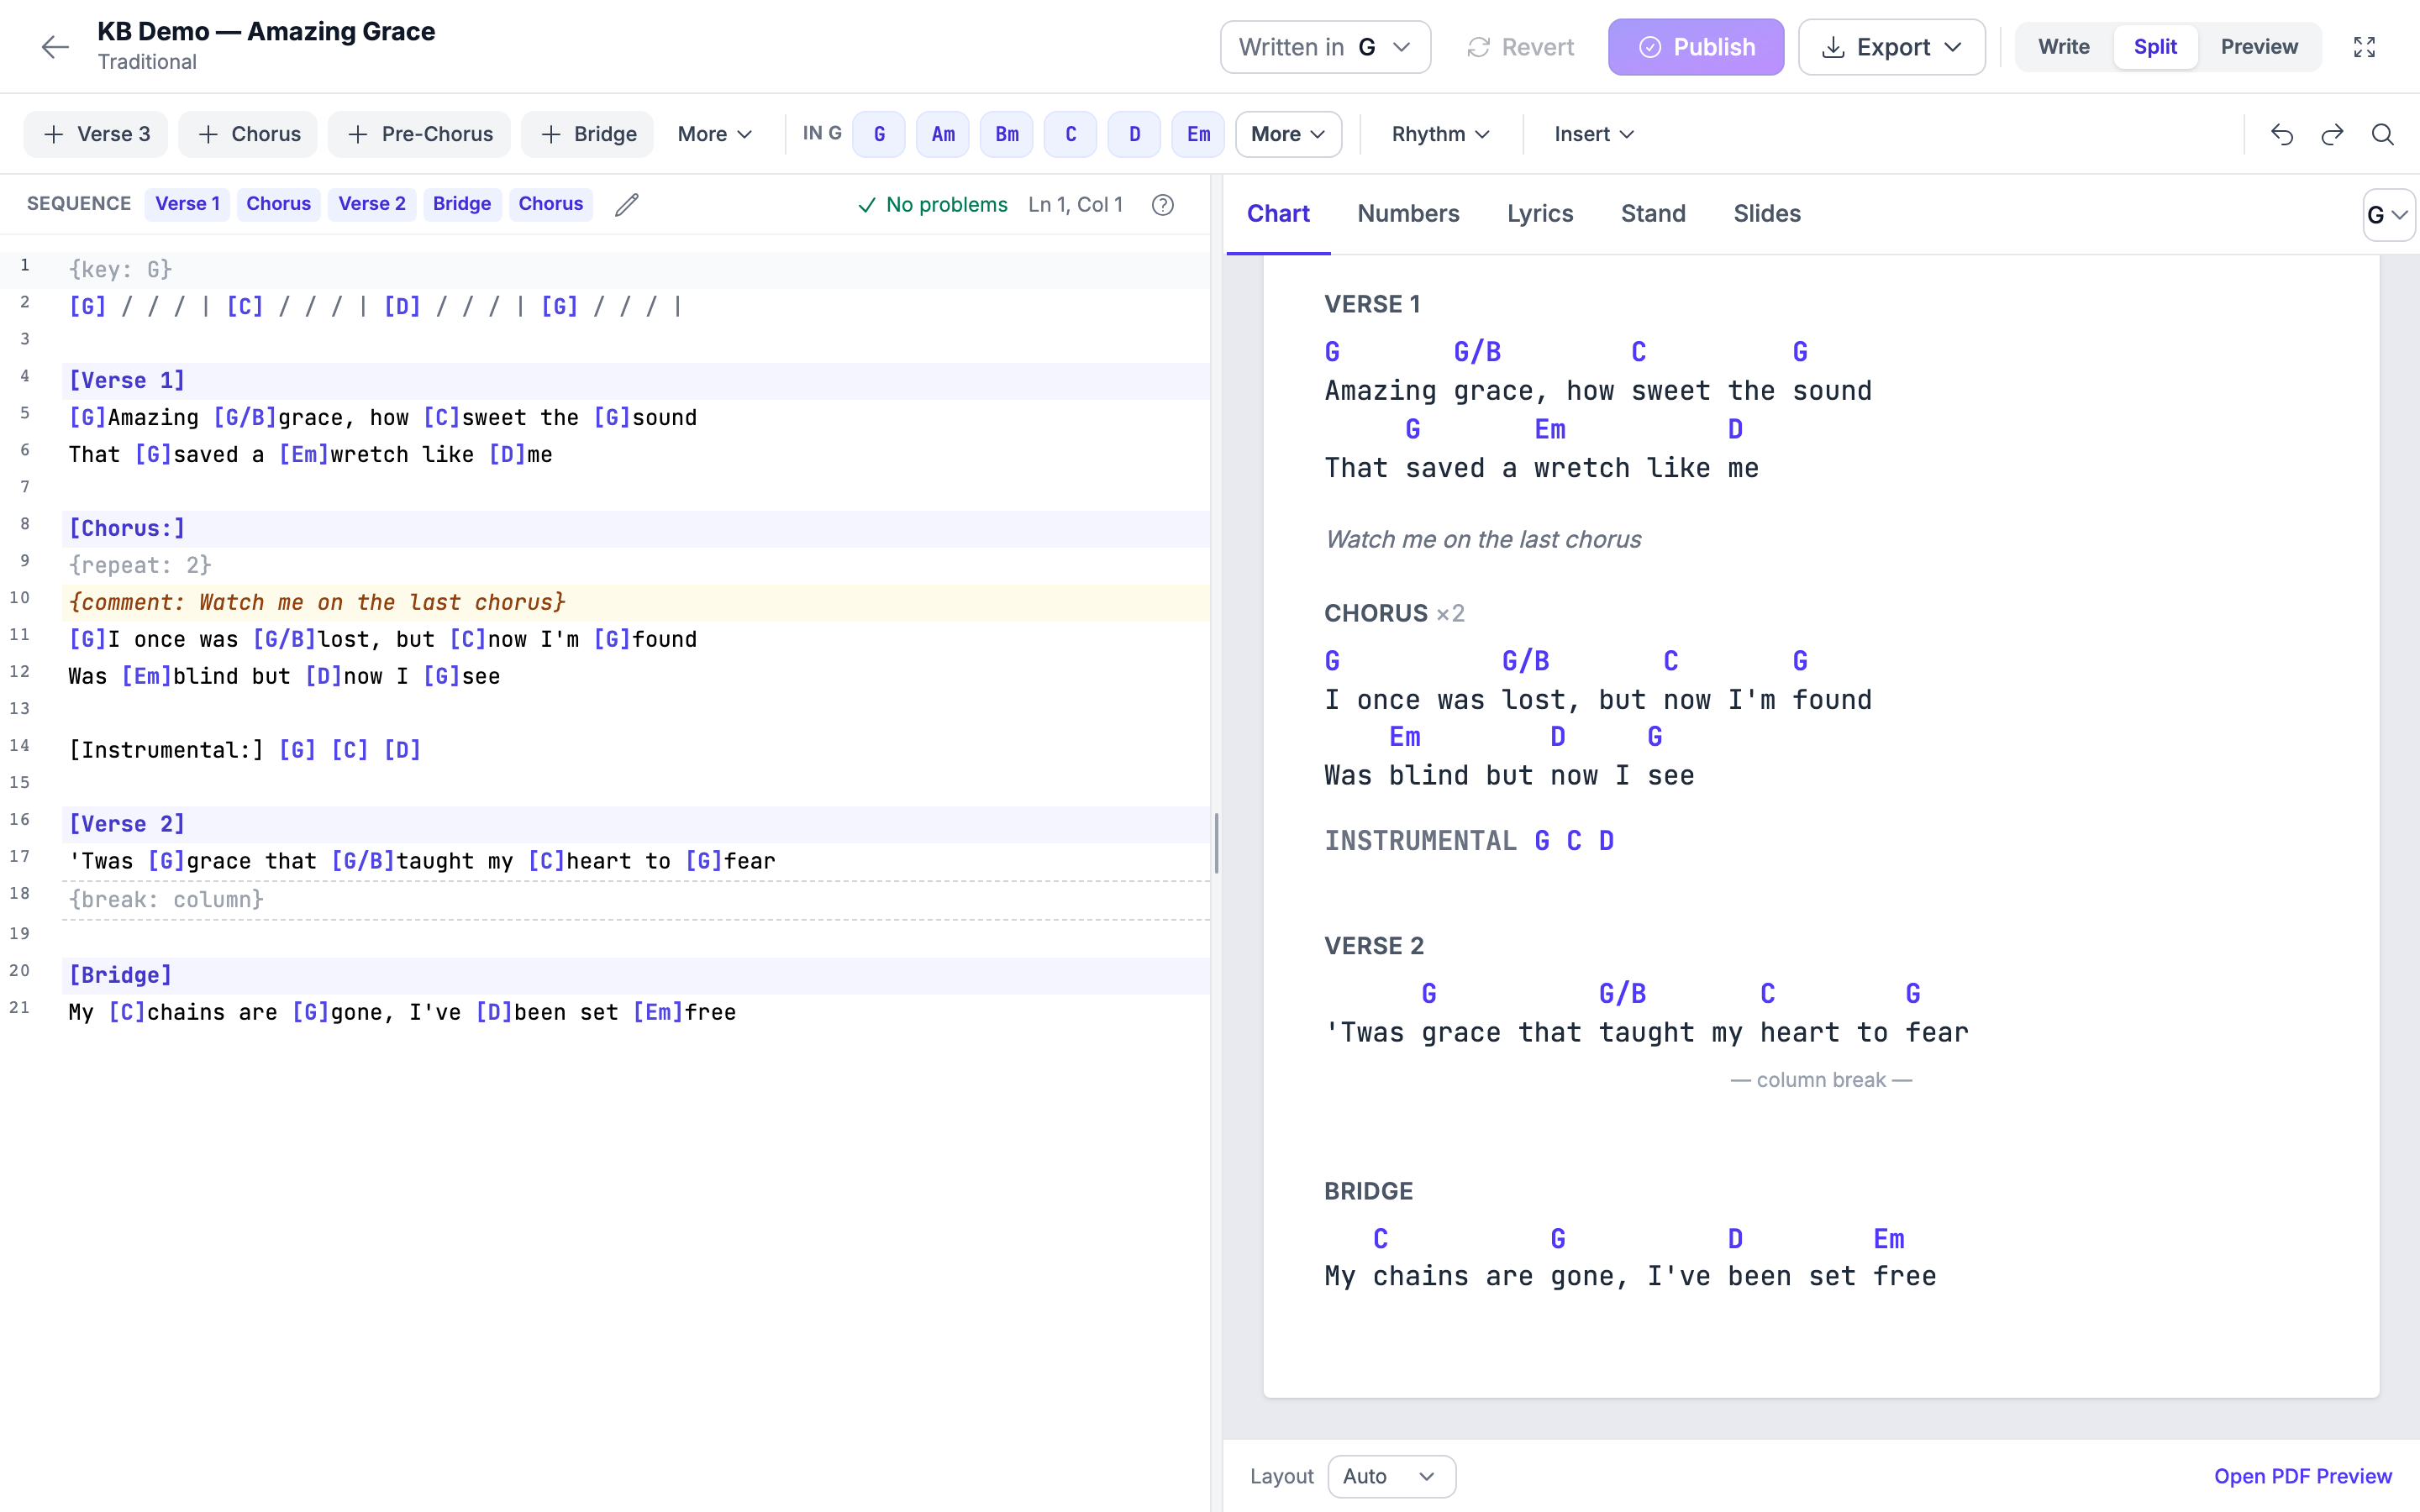Open the search magnifier icon
This screenshot has height=1512, width=2420.
pos(2383,134)
